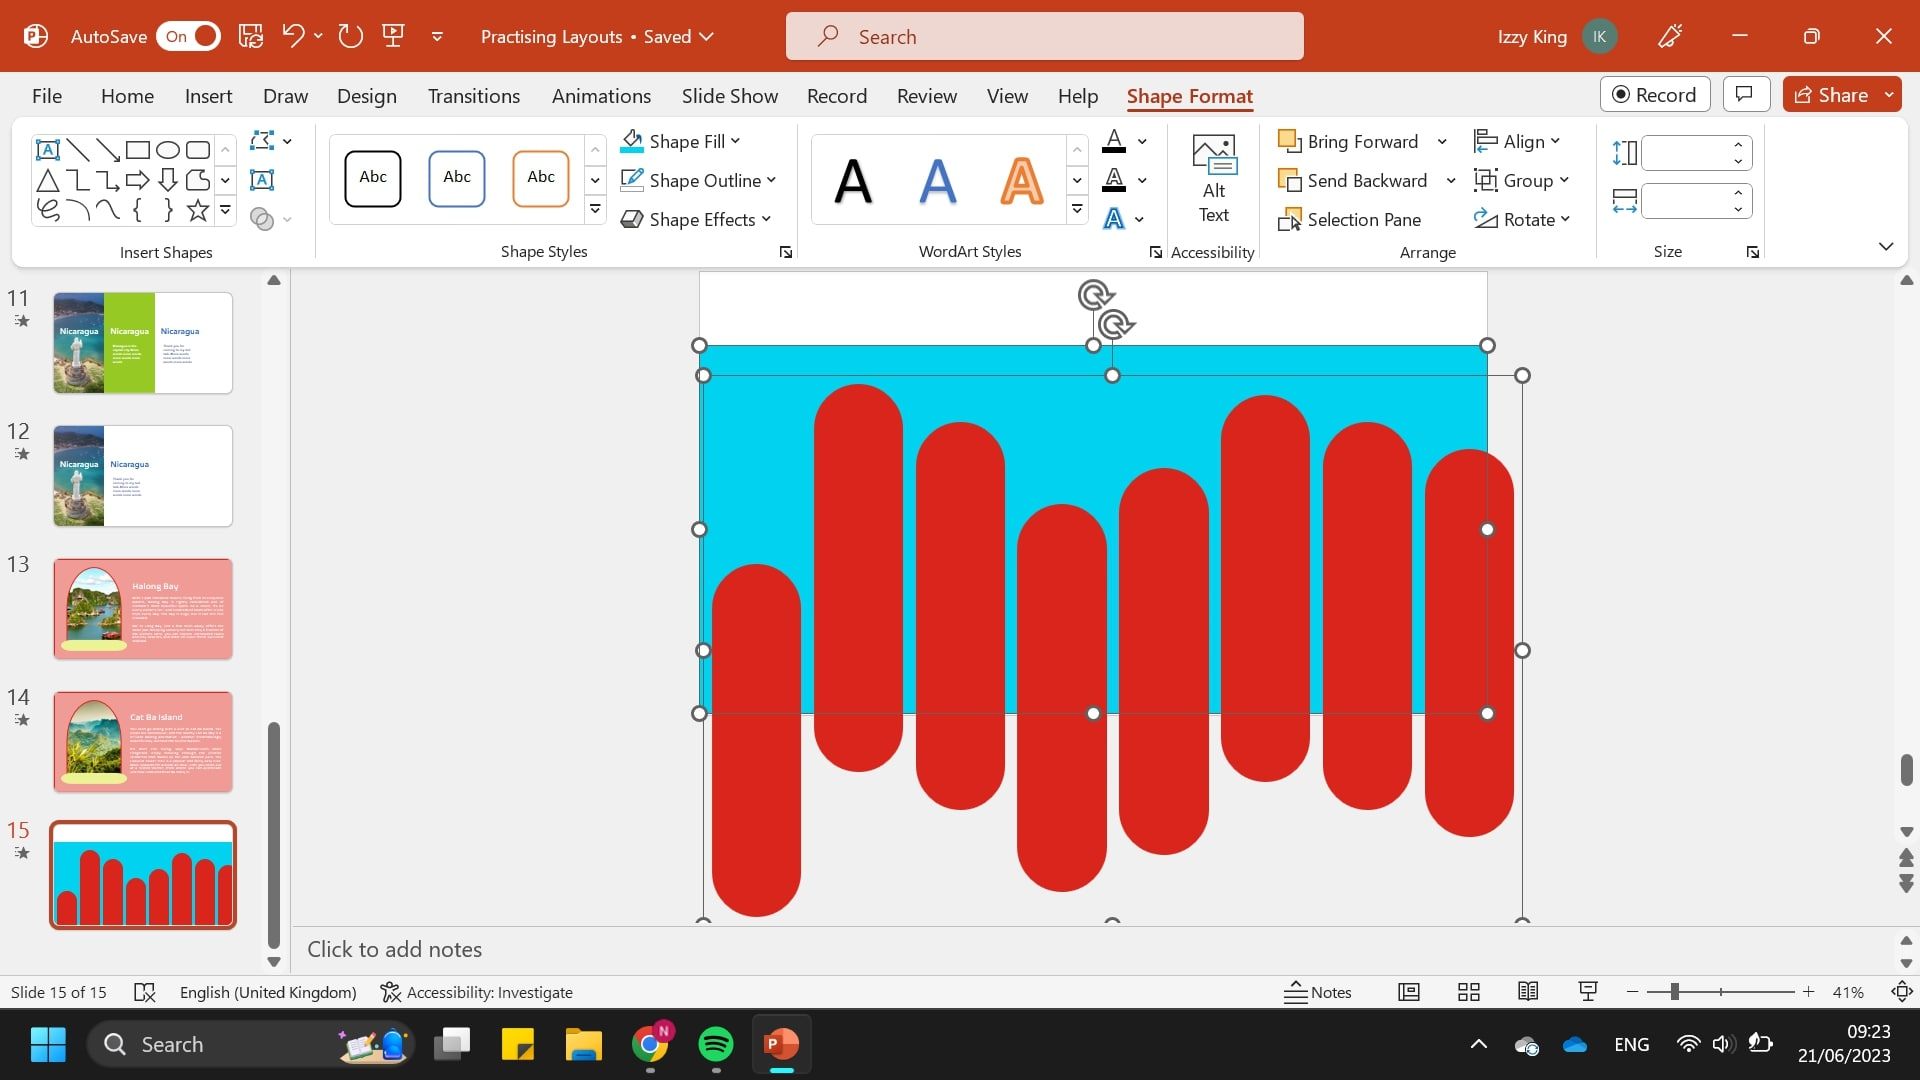Click the Draw Text Box icon
Screen dimensions: 1920x1080
click(262, 180)
